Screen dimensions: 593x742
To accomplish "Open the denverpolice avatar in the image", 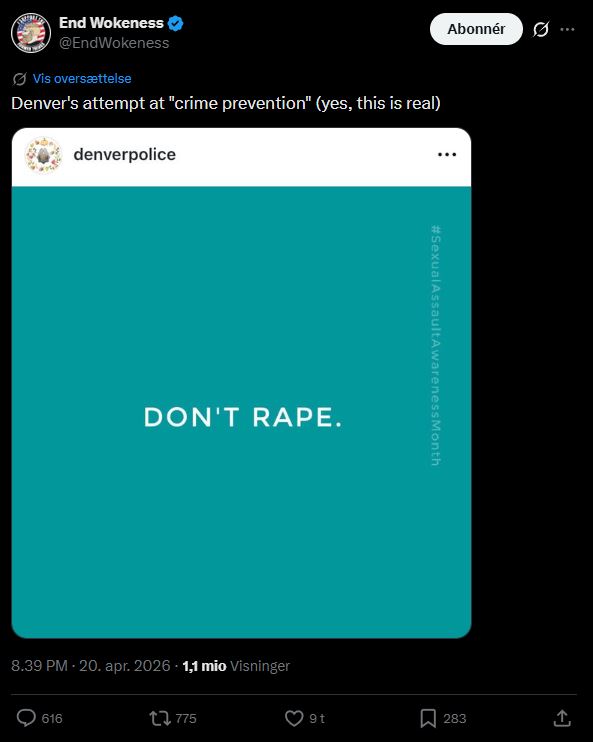I will (44, 155).
